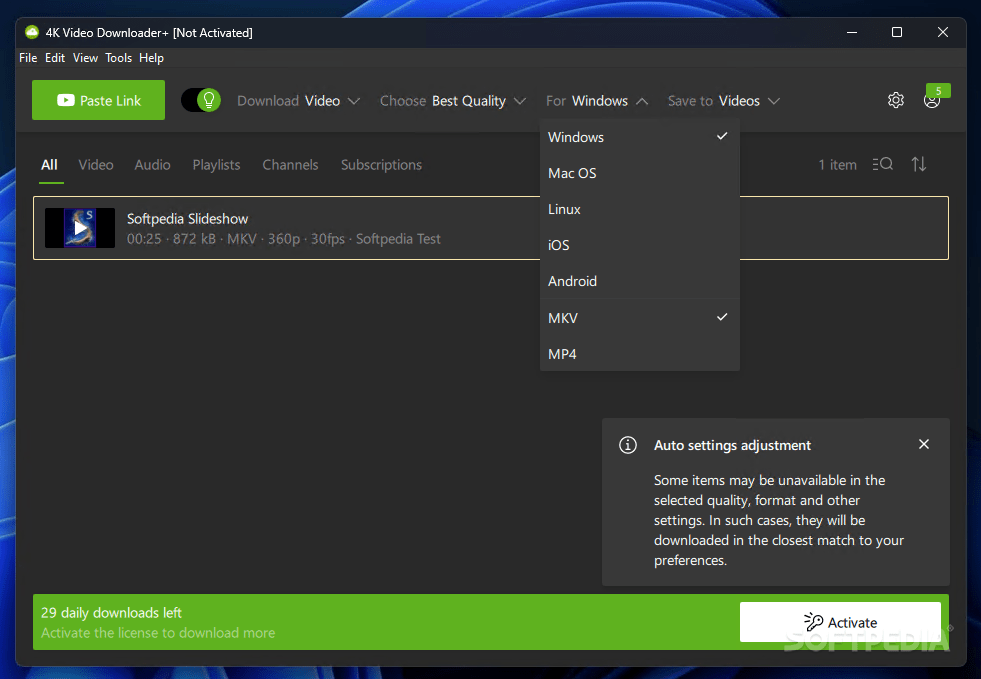The height and width of the screenshot is (679, 981).
Task: Open the Save to Videos dropdown
Action: click(723, 101)
